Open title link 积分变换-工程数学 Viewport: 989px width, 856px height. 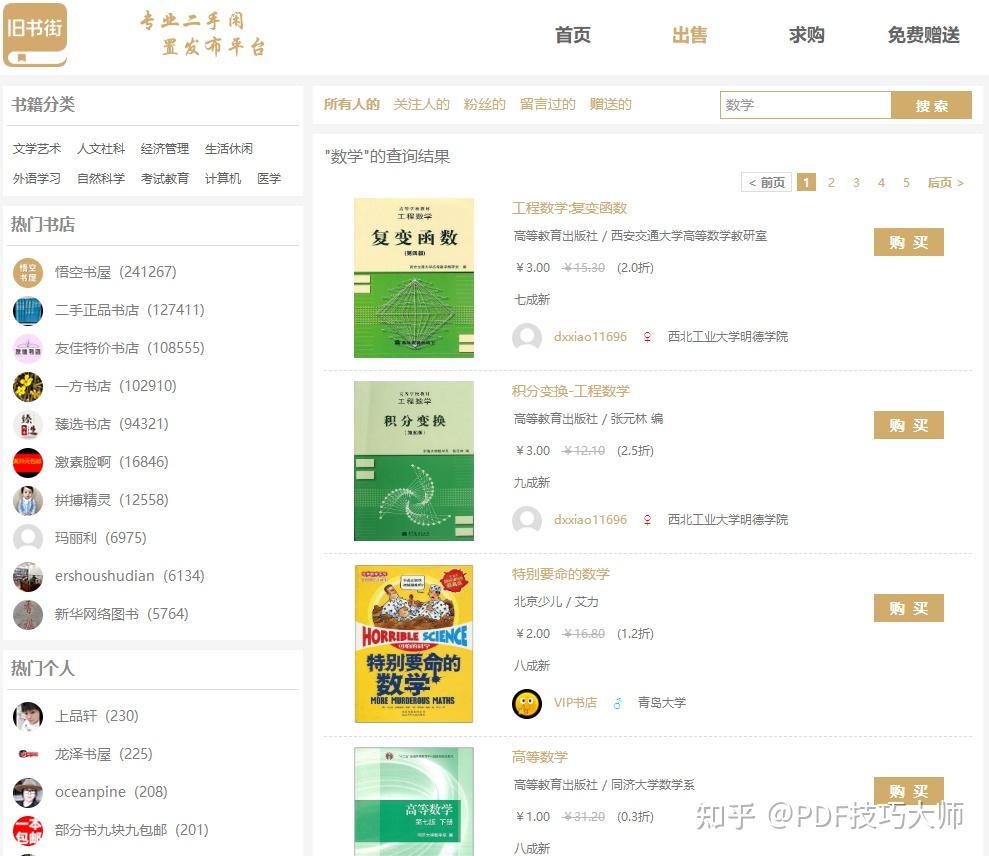(571, 391)
